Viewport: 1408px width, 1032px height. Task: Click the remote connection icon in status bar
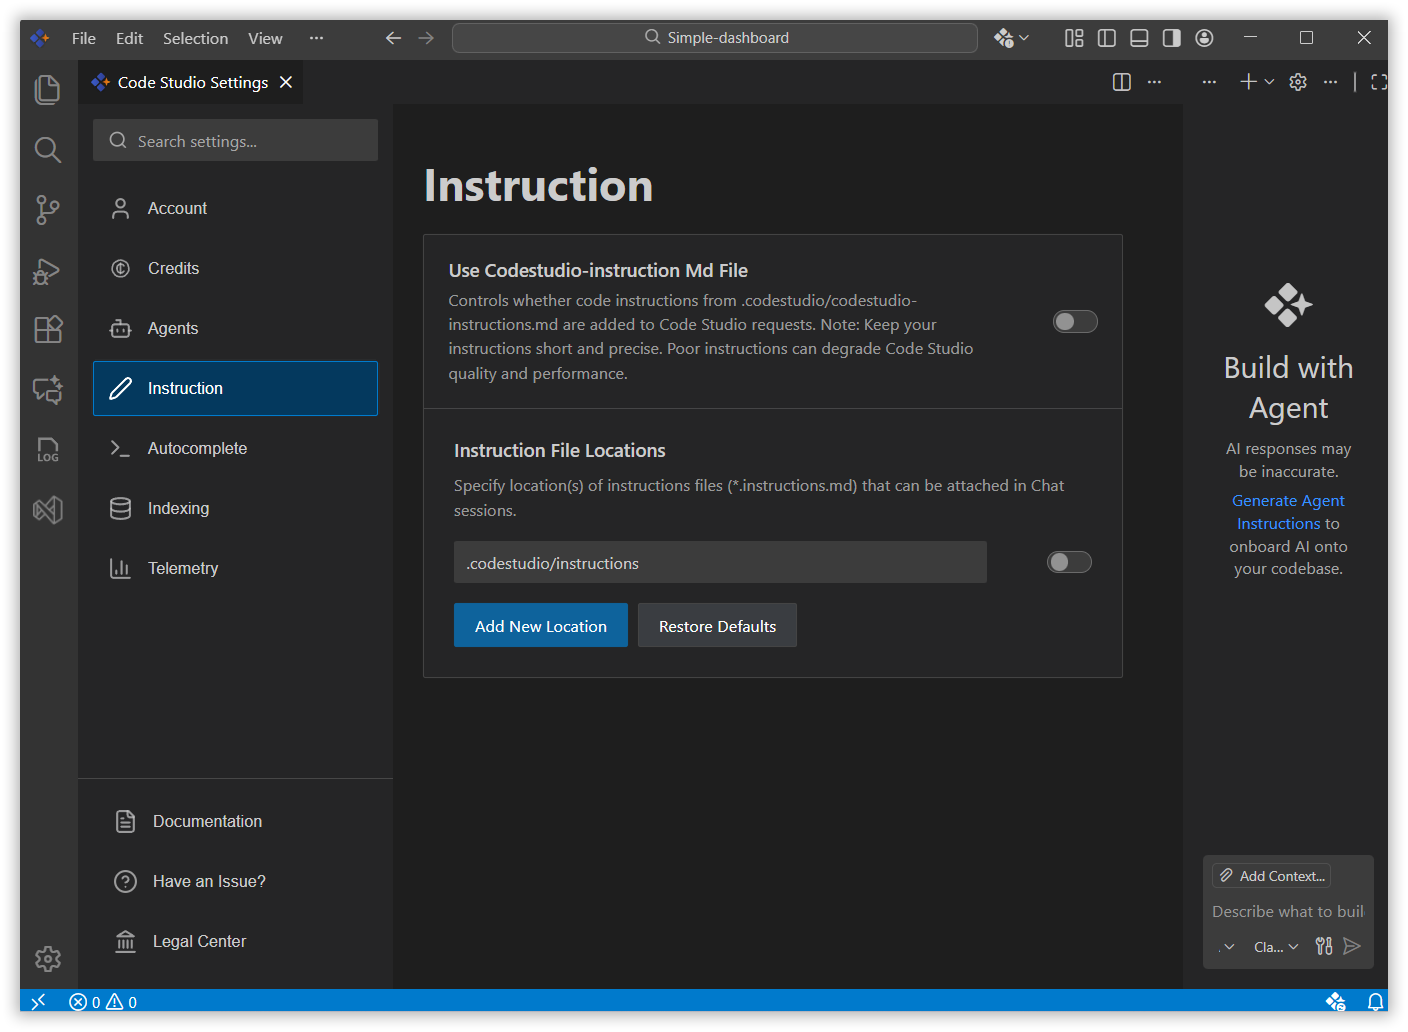38,1001
